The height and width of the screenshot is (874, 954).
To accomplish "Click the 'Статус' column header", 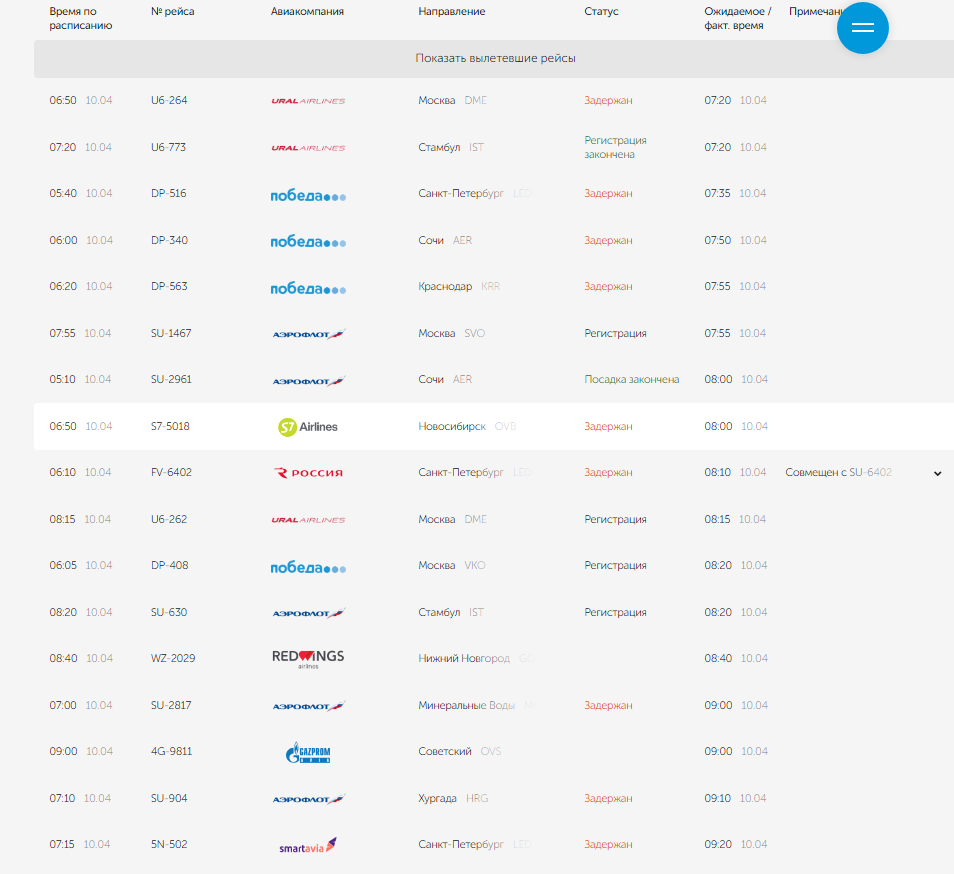I will point(601,12).
